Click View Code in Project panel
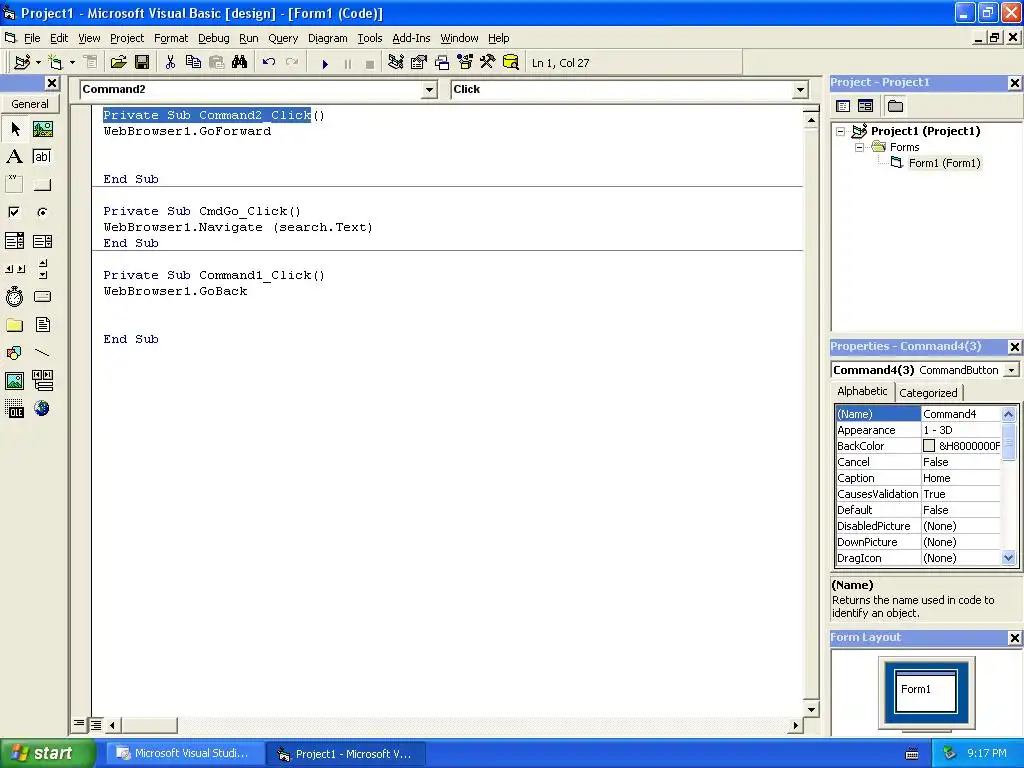This screenshot has height=768, width=1024. (843, 106)
